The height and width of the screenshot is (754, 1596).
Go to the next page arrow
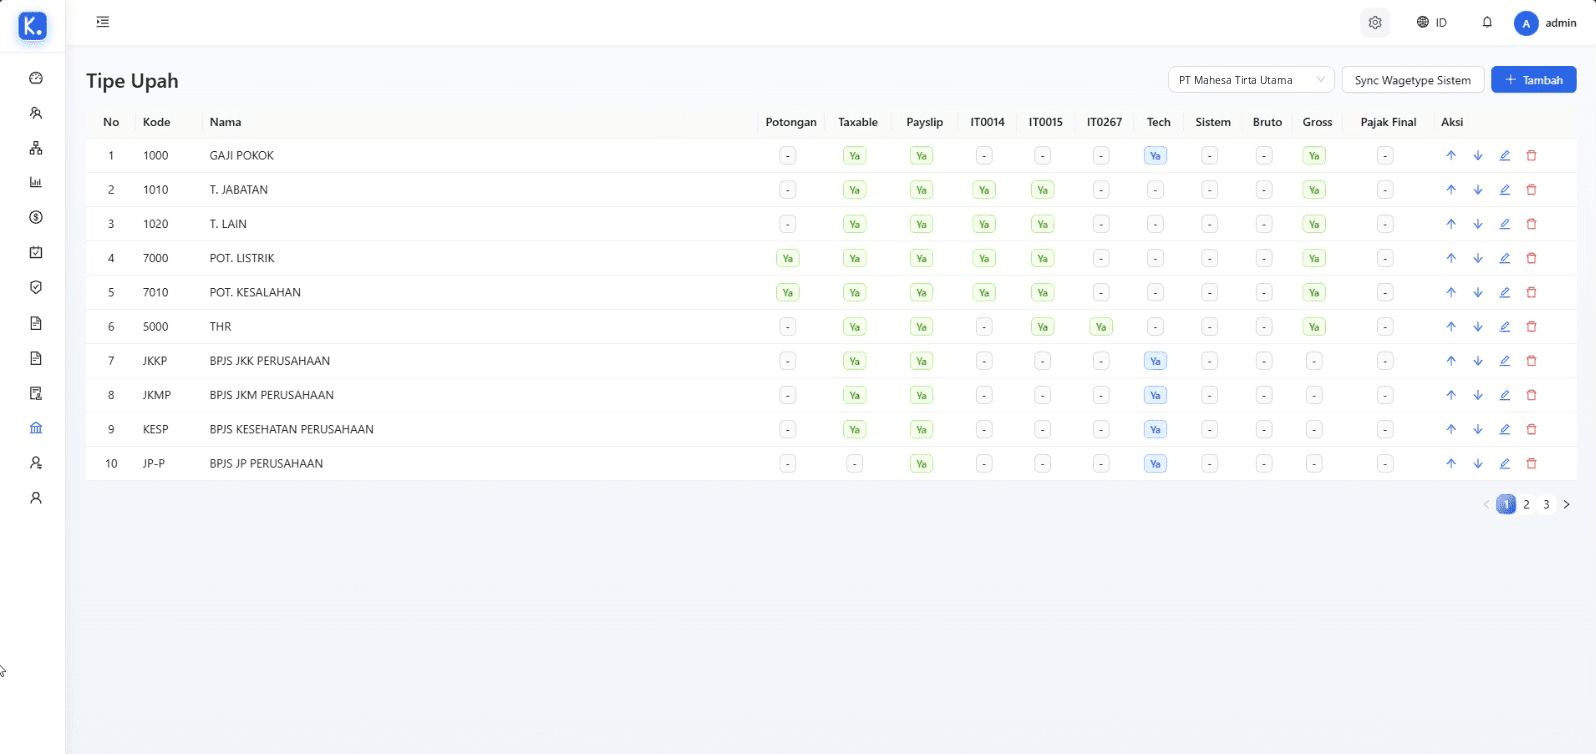coord(1566,505)
